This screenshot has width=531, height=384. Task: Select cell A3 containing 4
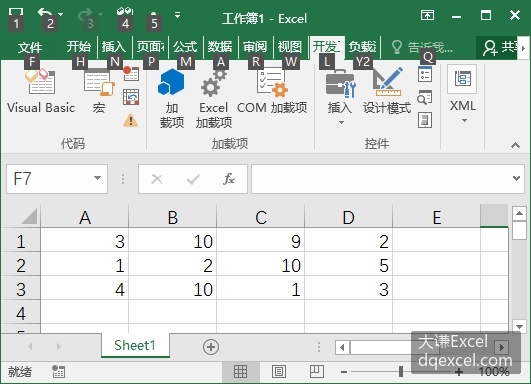(85, 290)
